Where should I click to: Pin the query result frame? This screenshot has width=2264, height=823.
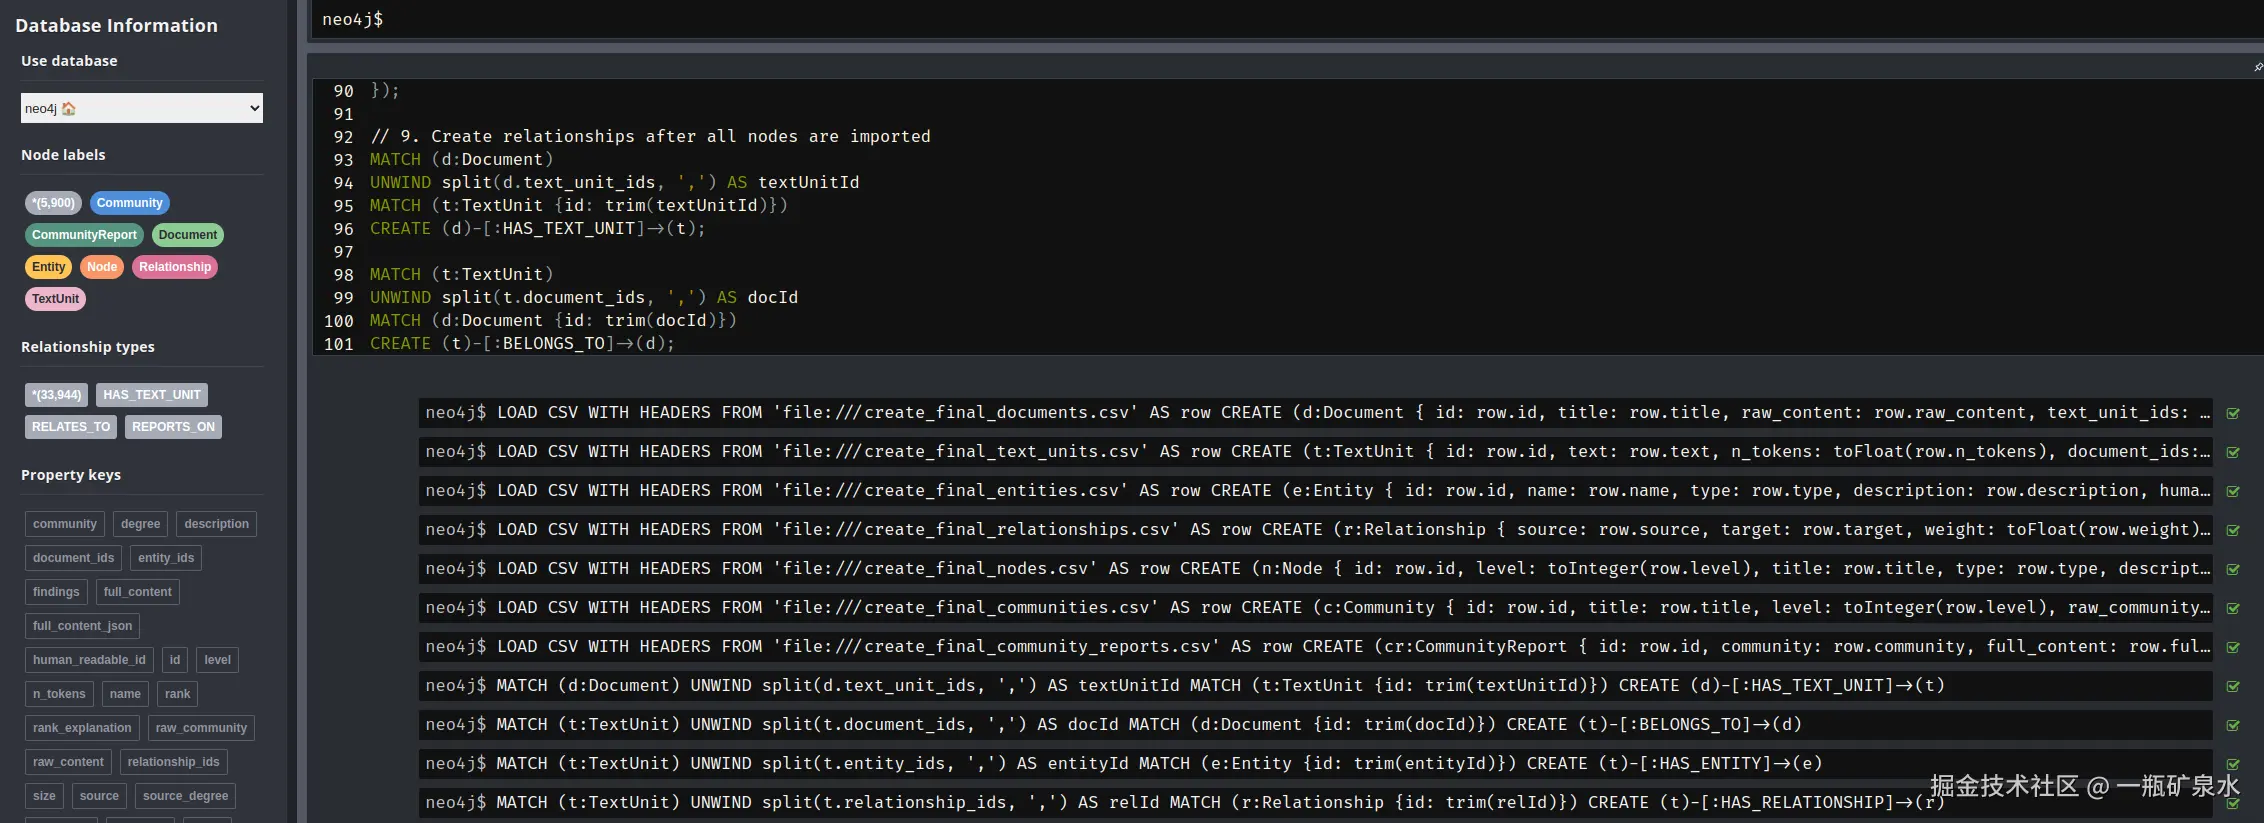pos(2258,67)
